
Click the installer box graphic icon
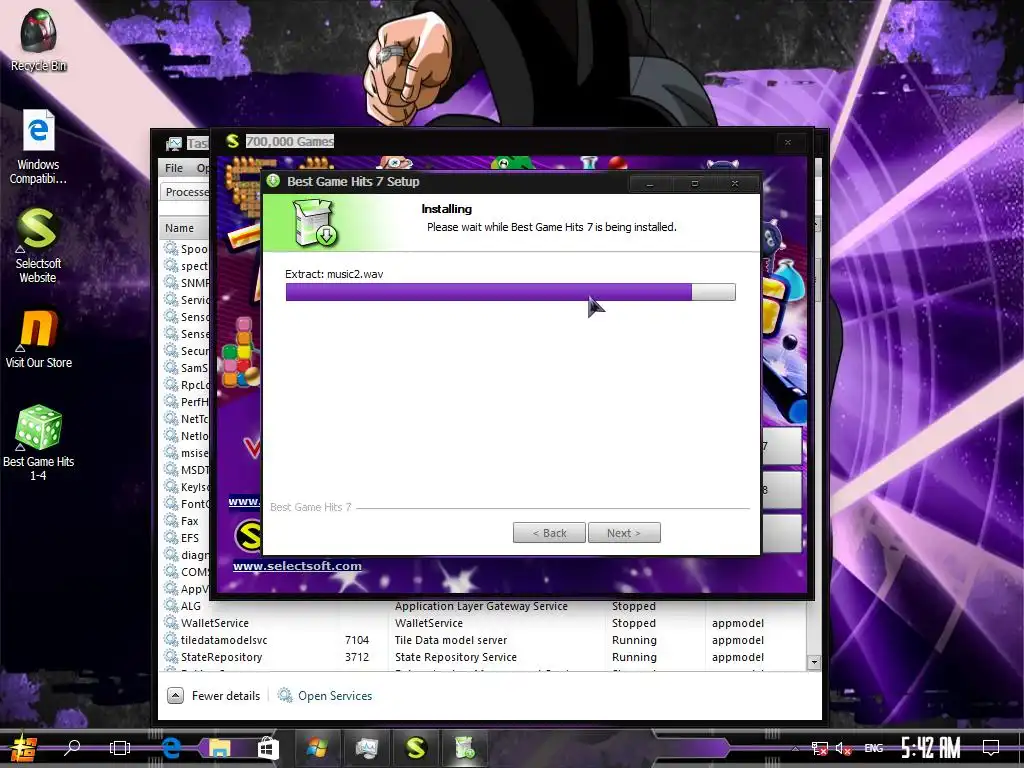pyautogui.click(x=314, y=223)
